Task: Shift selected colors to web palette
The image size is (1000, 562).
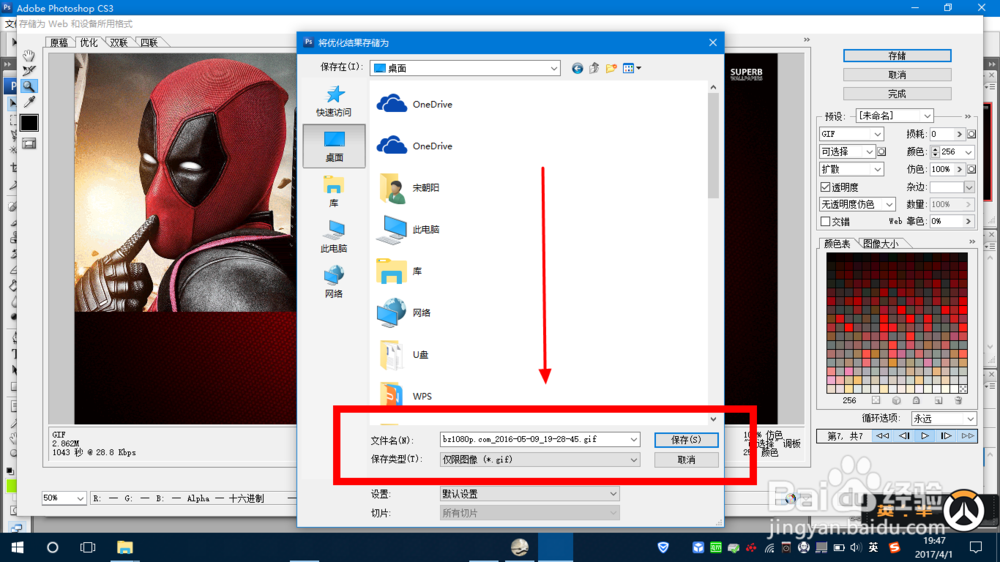Action: click(x=896, y=401)
